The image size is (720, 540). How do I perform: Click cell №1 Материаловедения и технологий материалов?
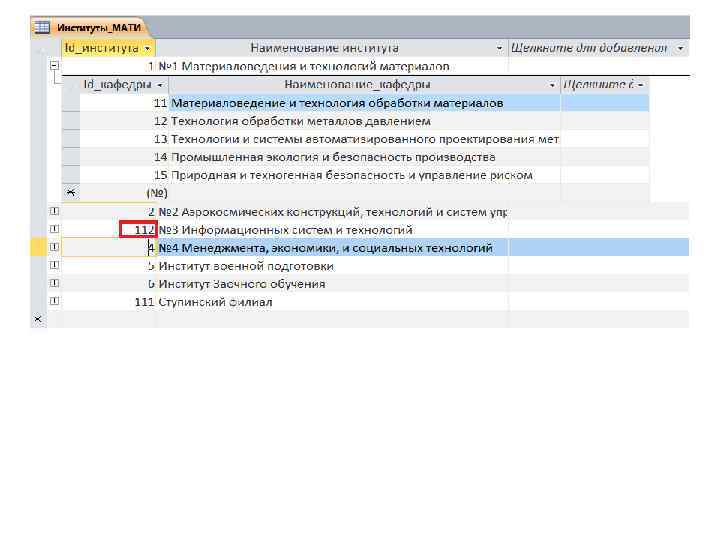pos(332,66)
